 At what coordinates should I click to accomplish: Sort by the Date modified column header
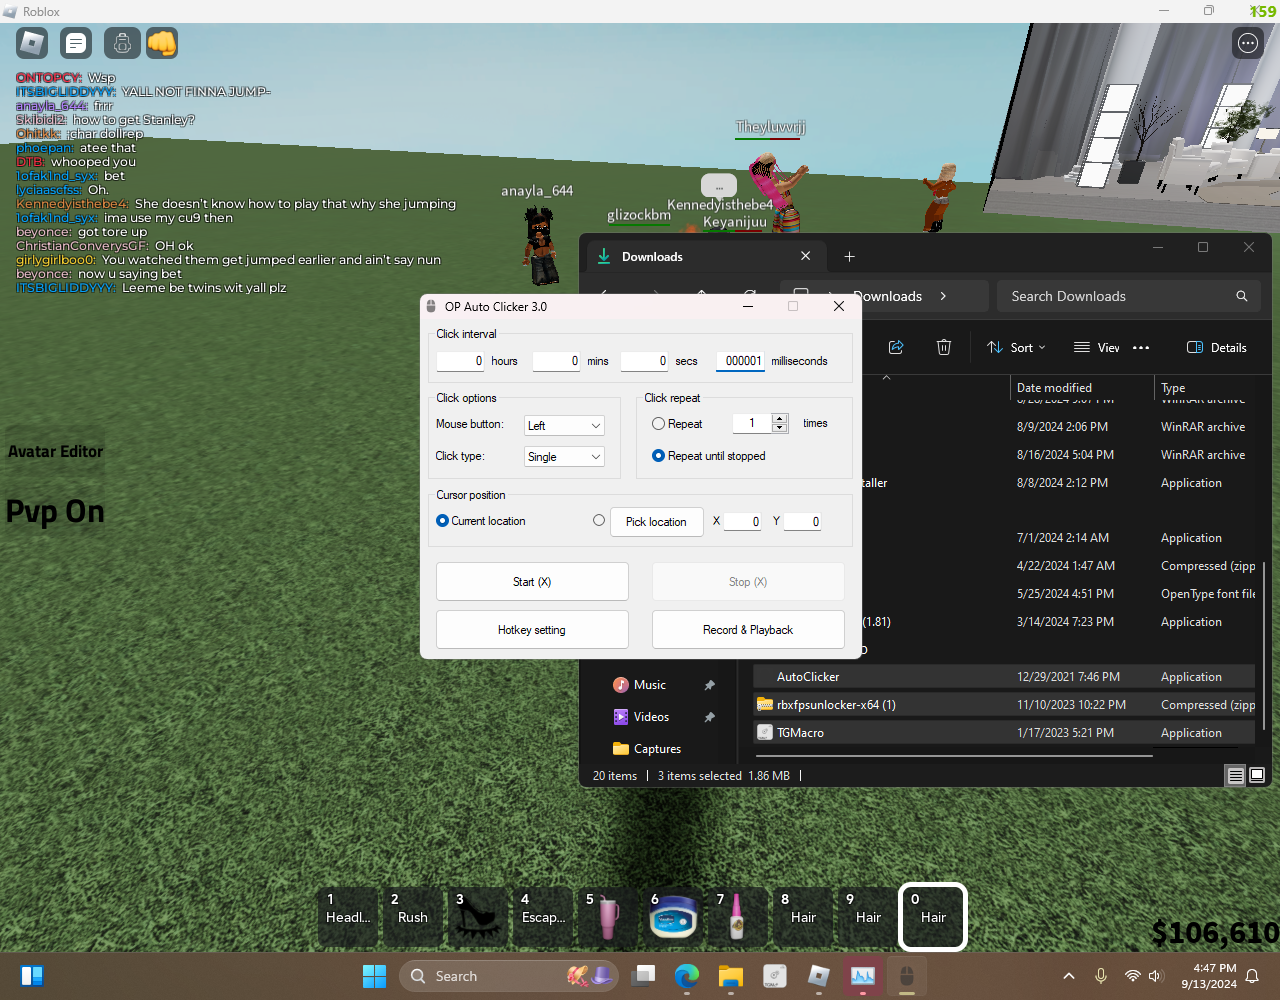pyautogui.click(x=1081, y=388)
